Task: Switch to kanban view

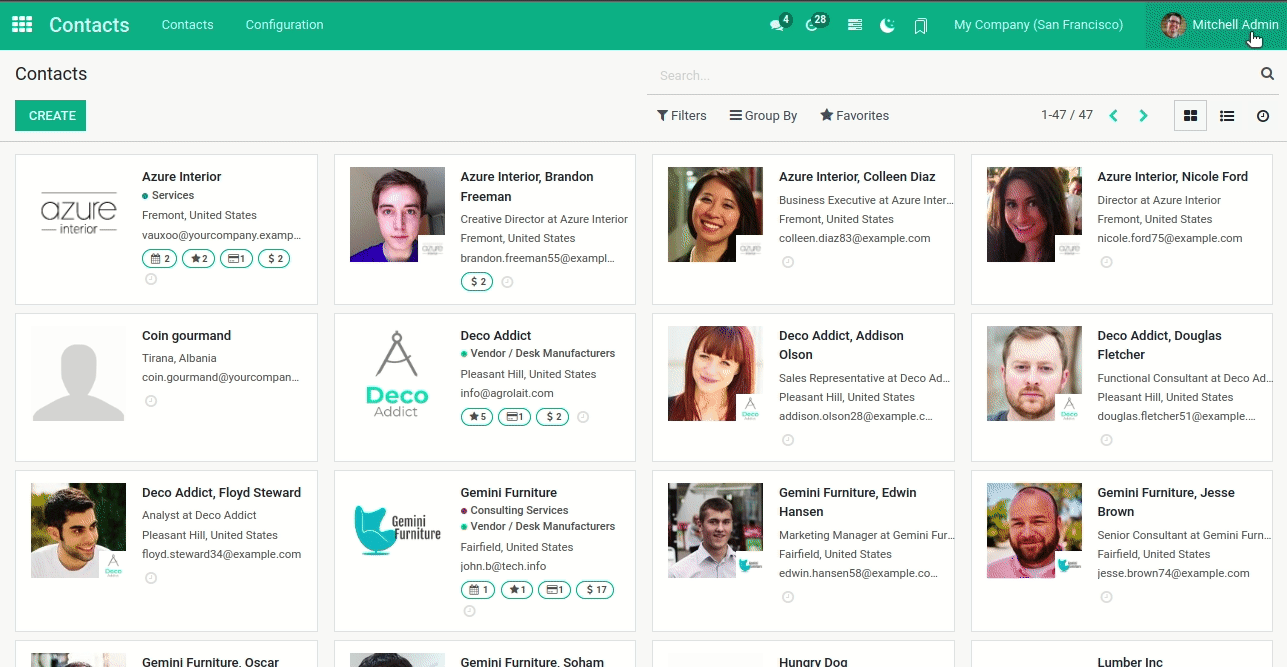Action: (1190, 116)
